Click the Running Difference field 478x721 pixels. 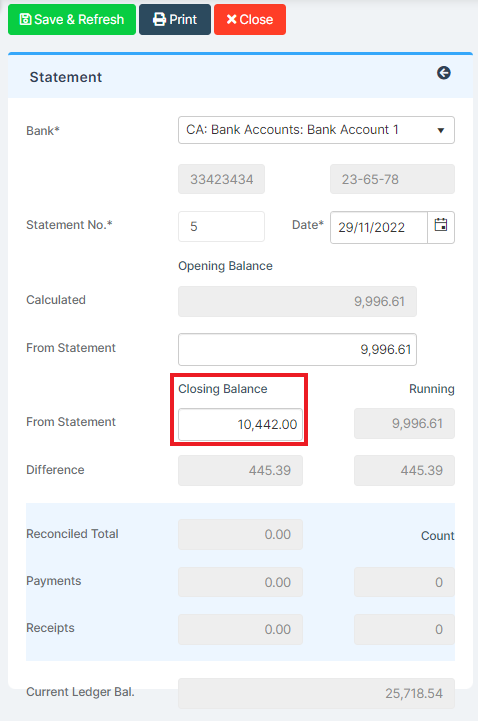pyautogui.click(x=404, y=470)
